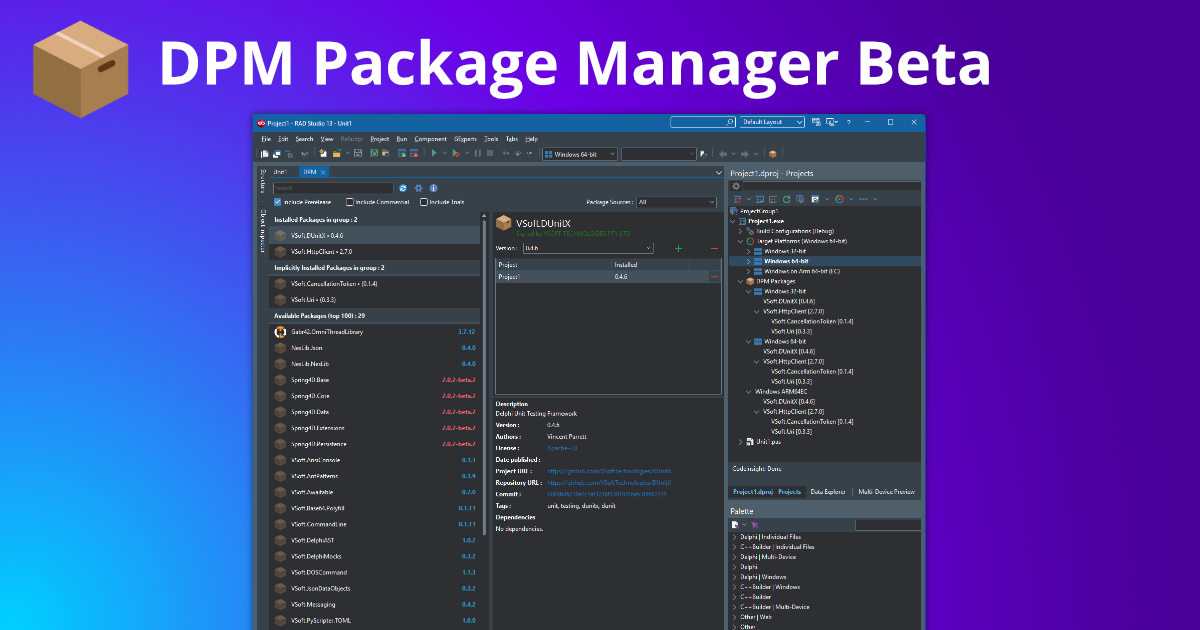Click red minus in Project1 row
The height and width of the screenshot is (630, 1200).
point(714,276)
